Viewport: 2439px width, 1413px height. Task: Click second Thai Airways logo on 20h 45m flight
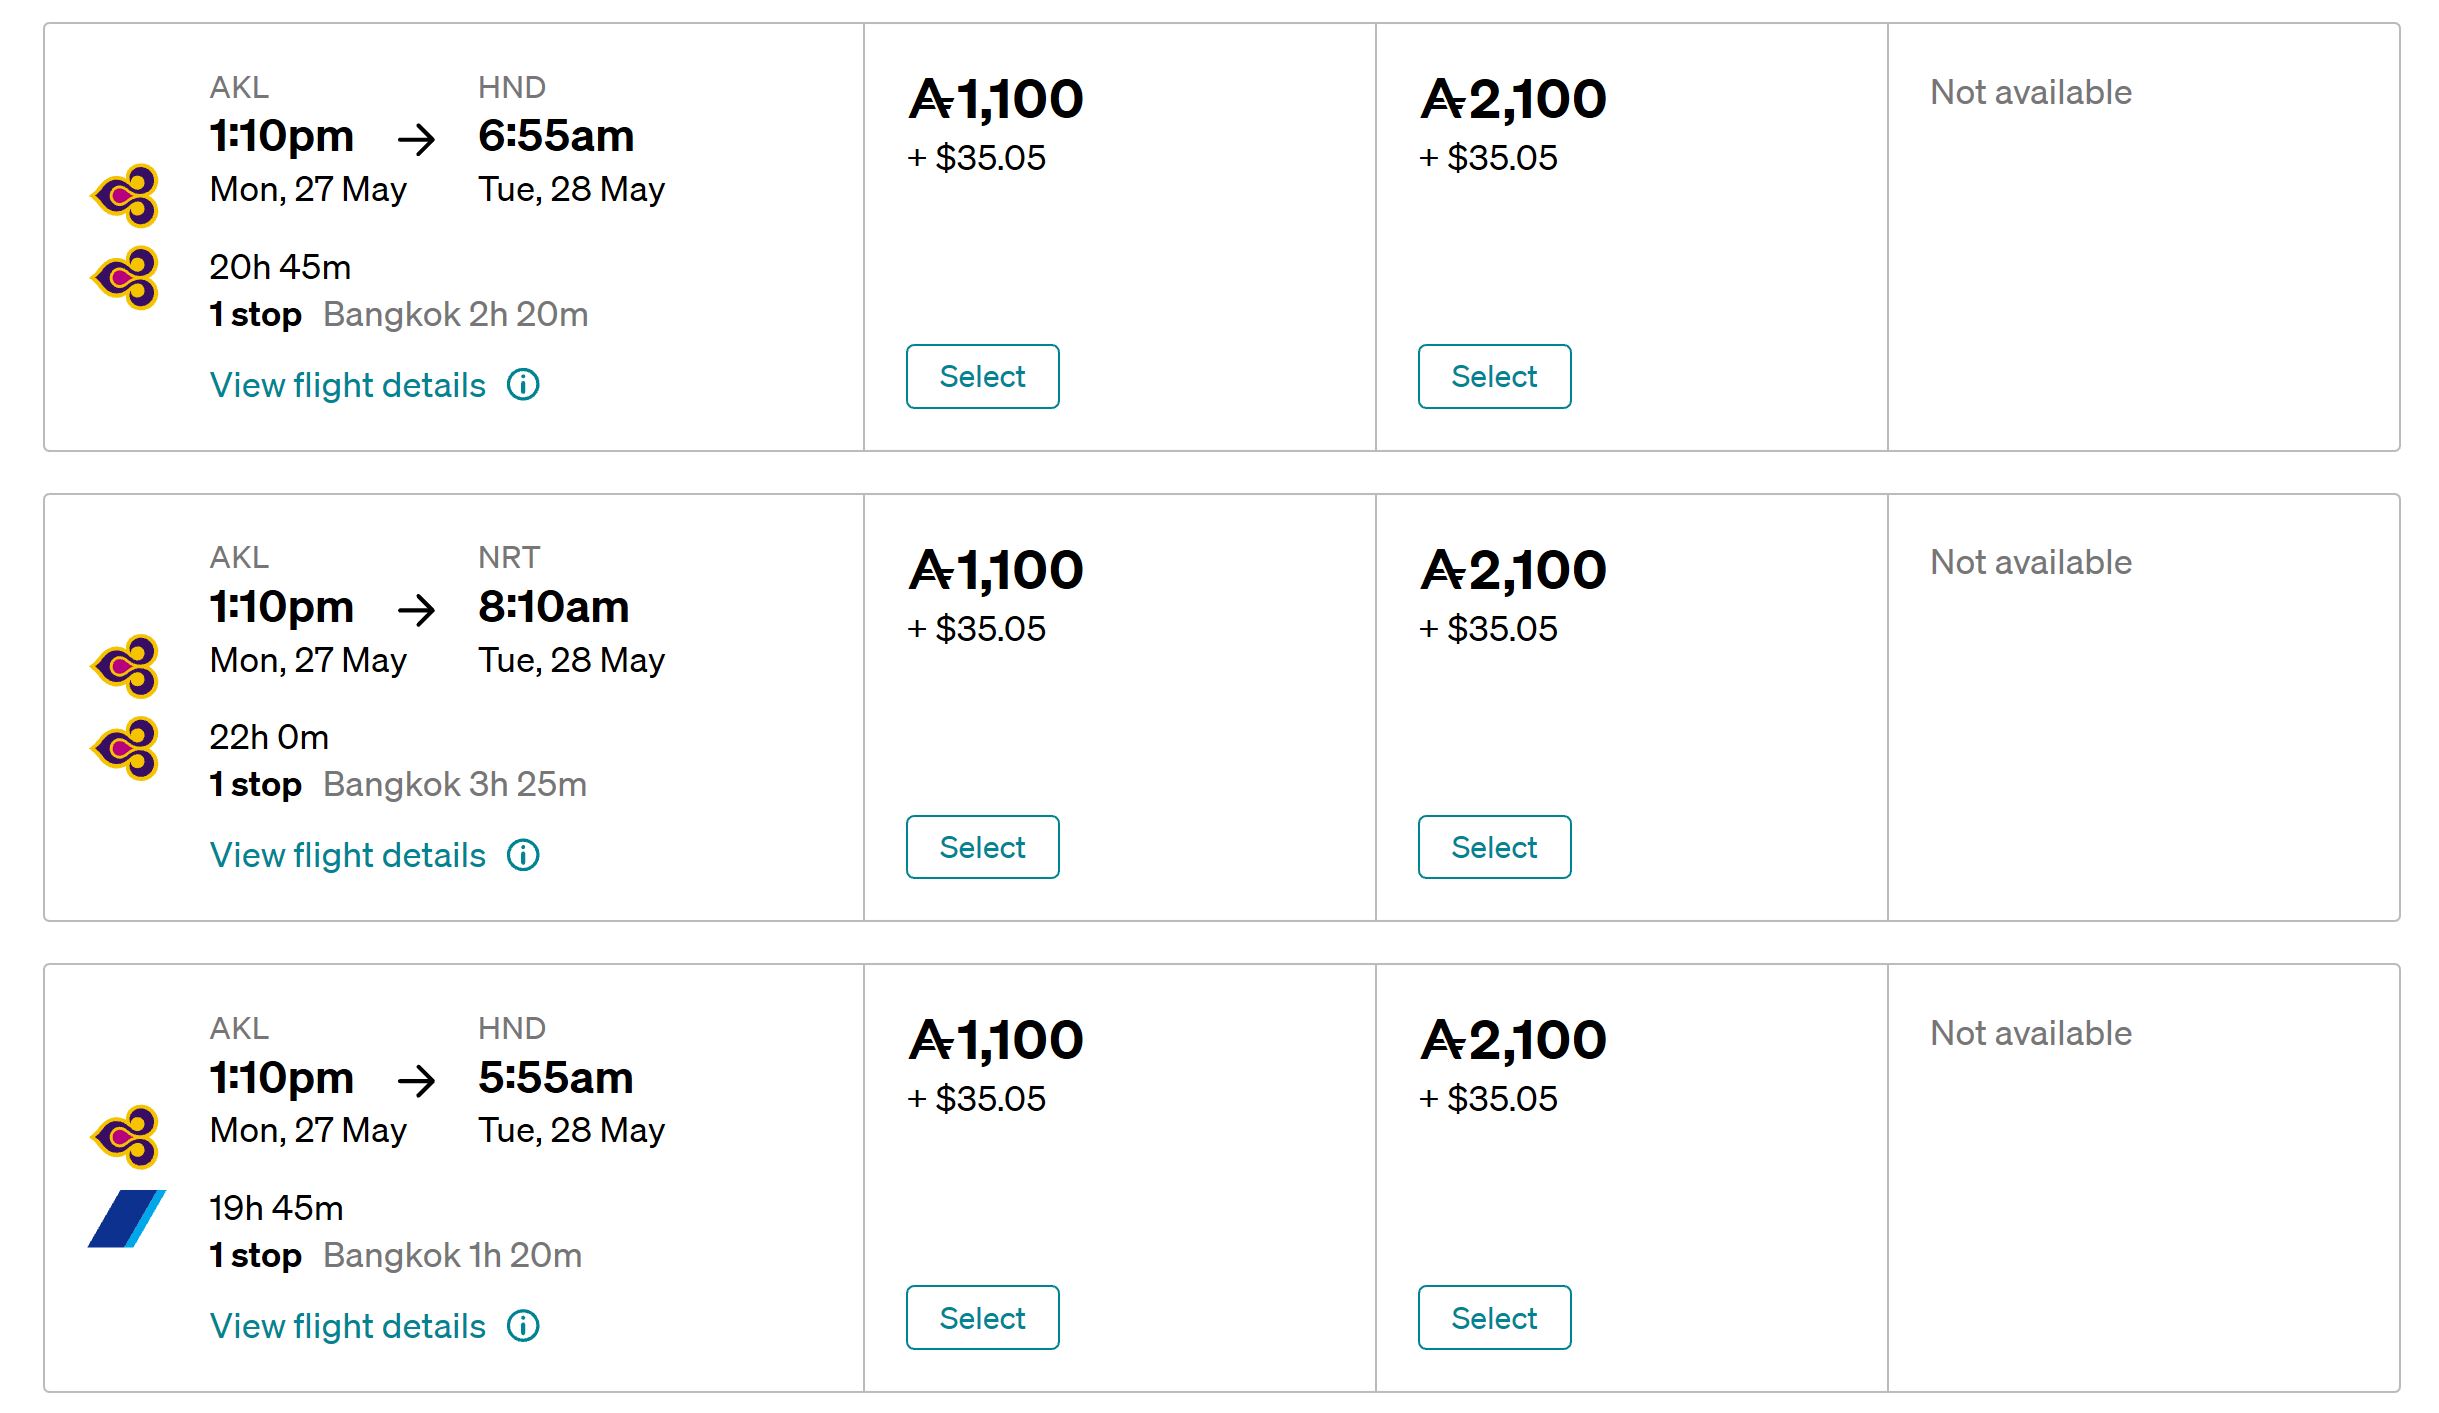click(126, 278)
